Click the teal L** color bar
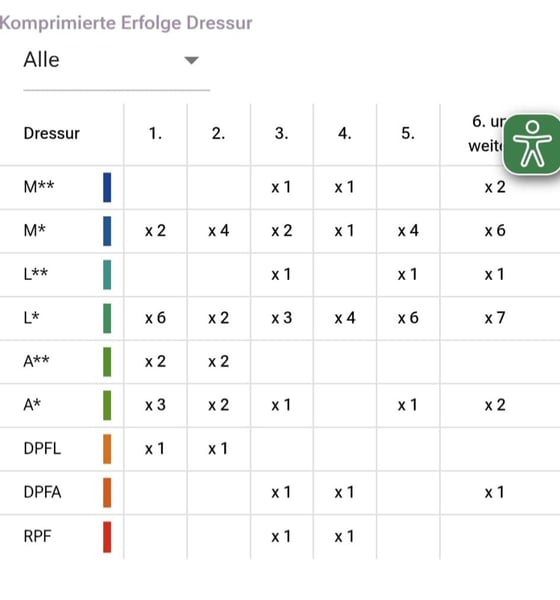The height and width of the screenshot is (600, 560). point(107,274)
